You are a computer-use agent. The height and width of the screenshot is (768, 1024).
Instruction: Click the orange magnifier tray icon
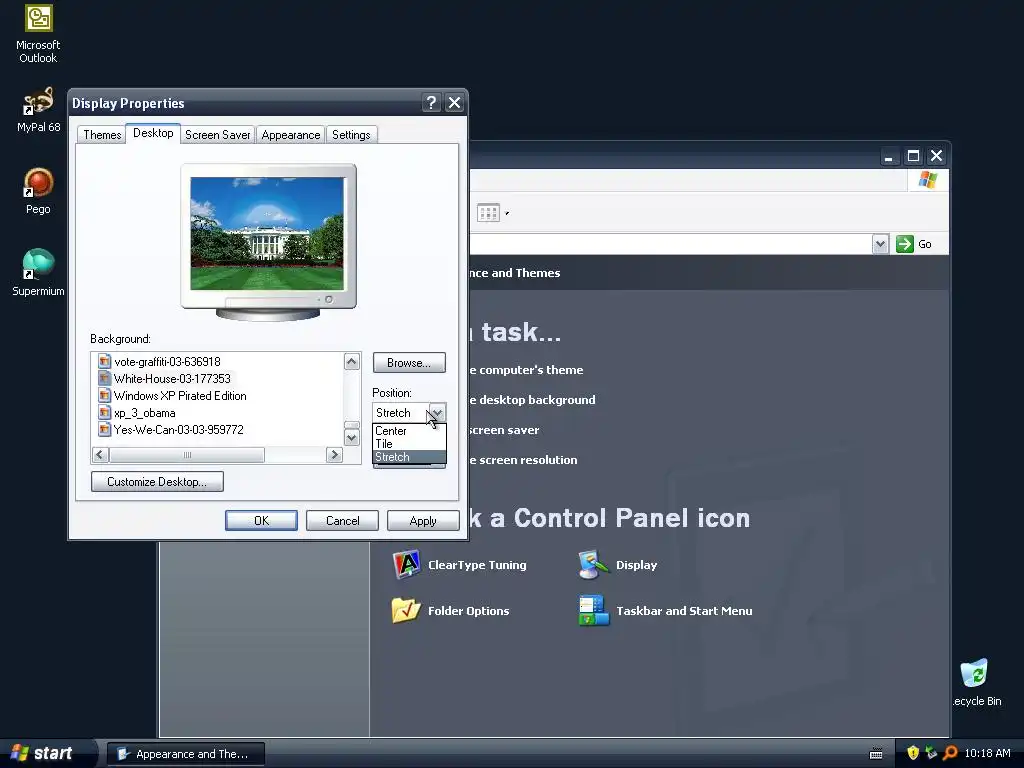click(x=950, y=753)
